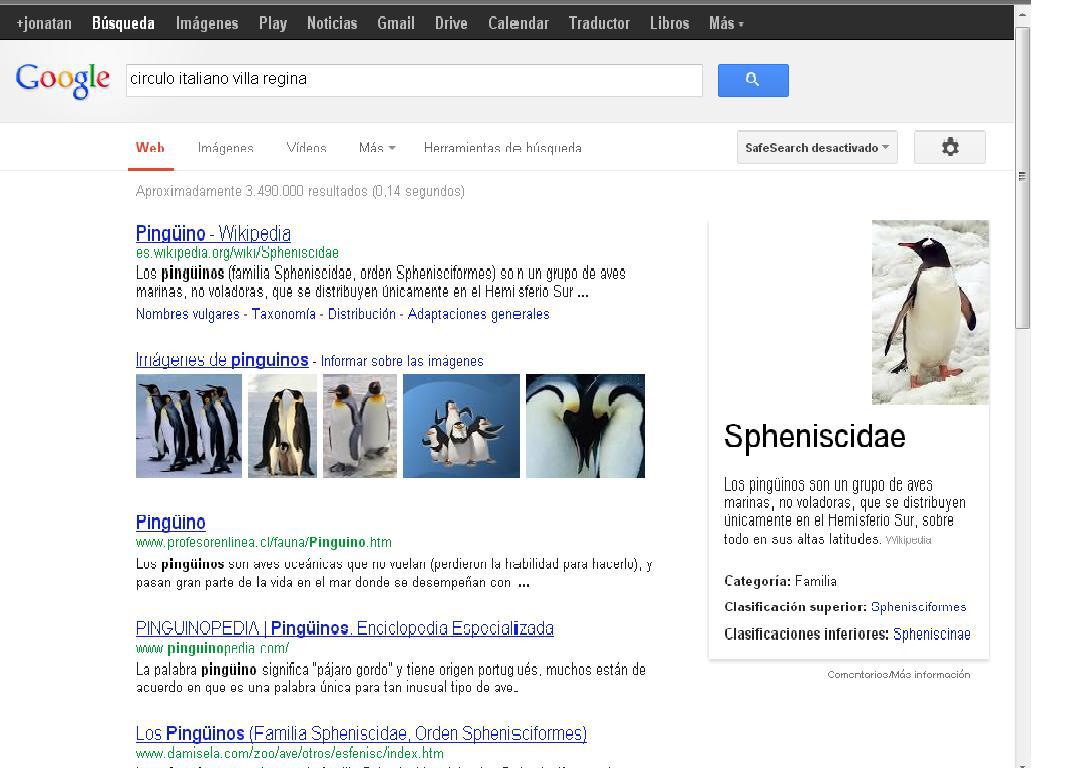Click the blue search magnifier button
This screenshot has width=1085, height=768.
tap(753, 80)
